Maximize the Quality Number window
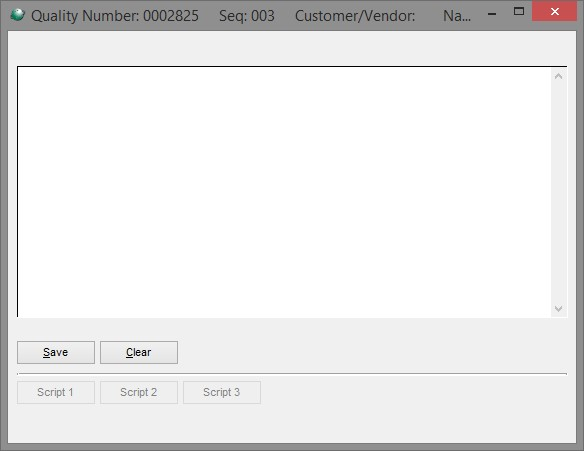The image size is (584, 451). 519,12
